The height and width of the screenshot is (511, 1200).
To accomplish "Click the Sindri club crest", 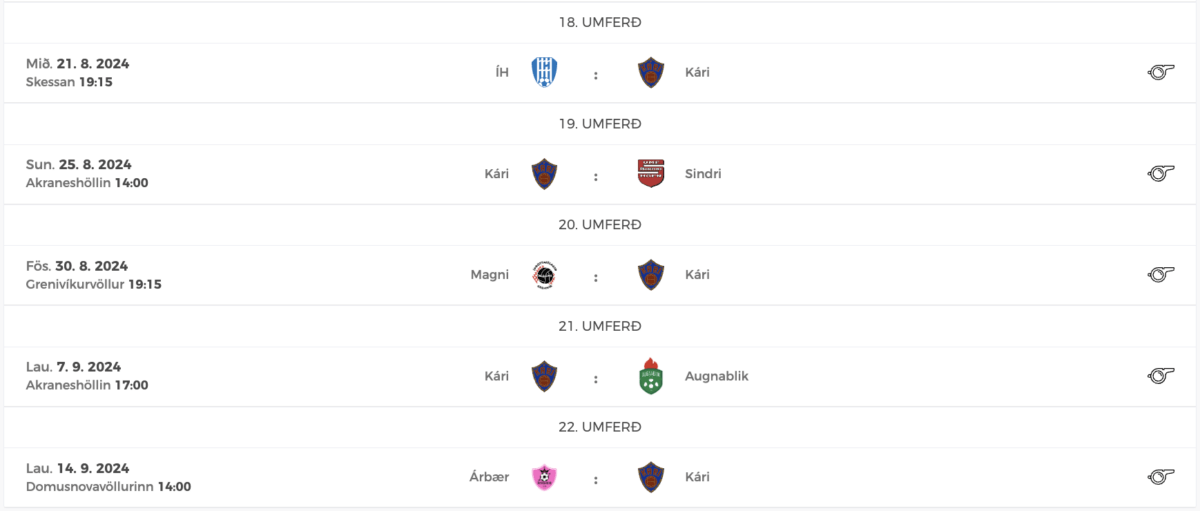I will click(x=651, y=174).
